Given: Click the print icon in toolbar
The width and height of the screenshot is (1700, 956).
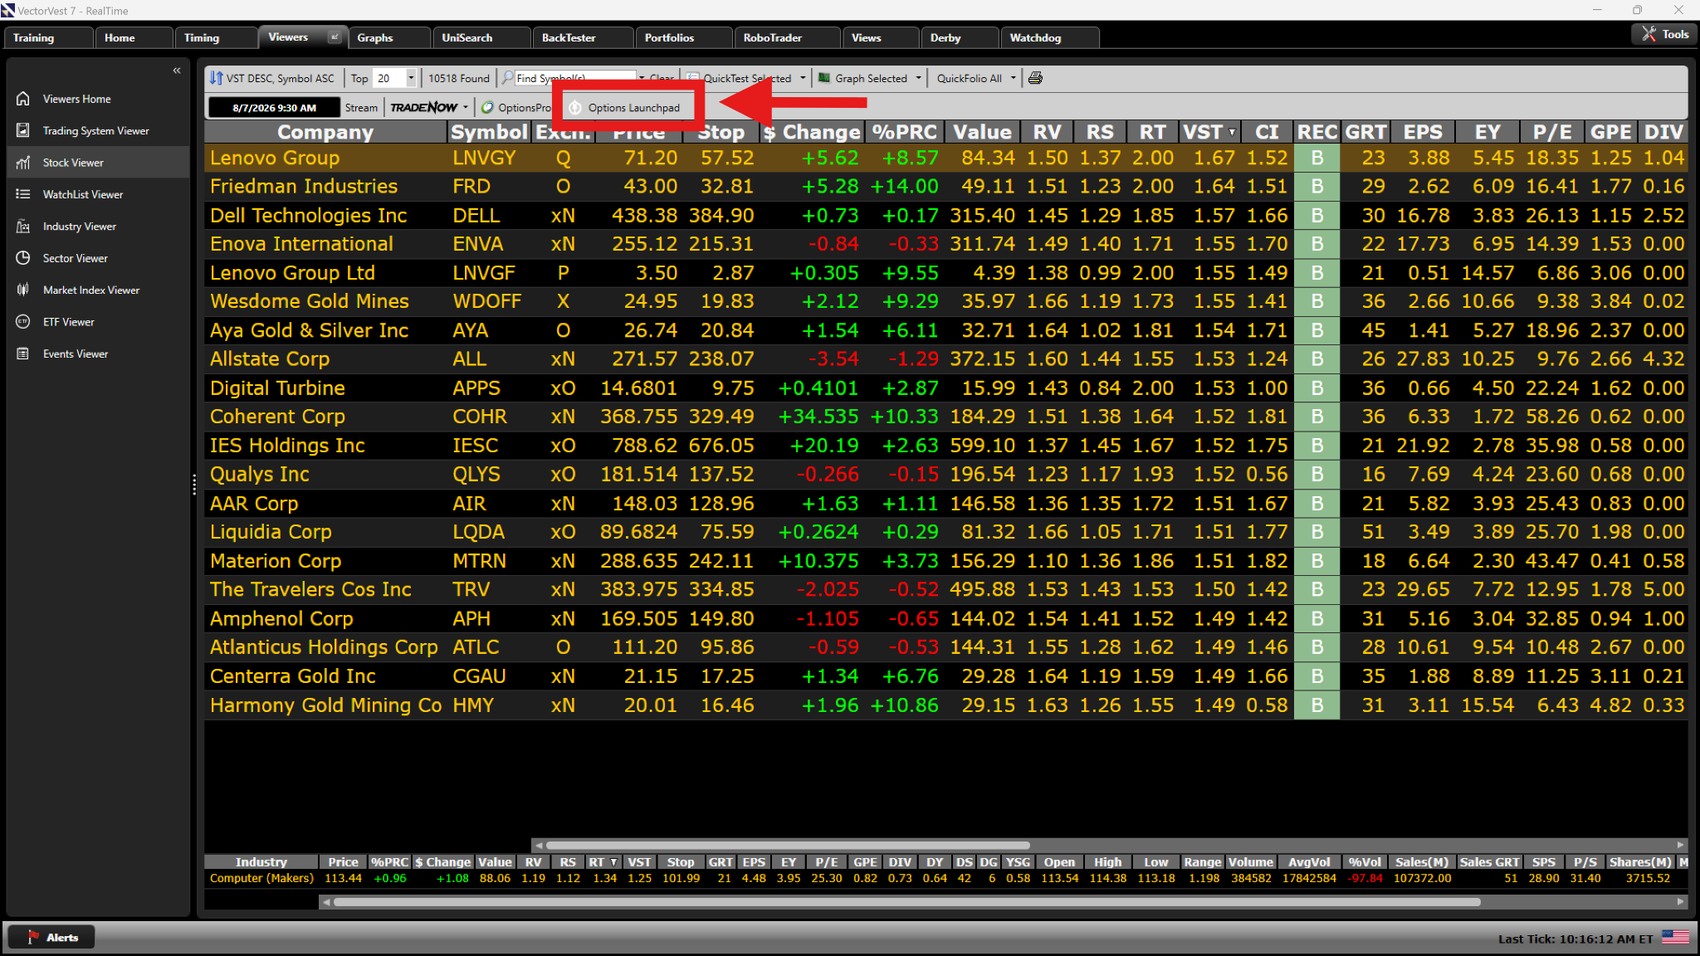Looking at the screenshot, I should click(1035, 78).
